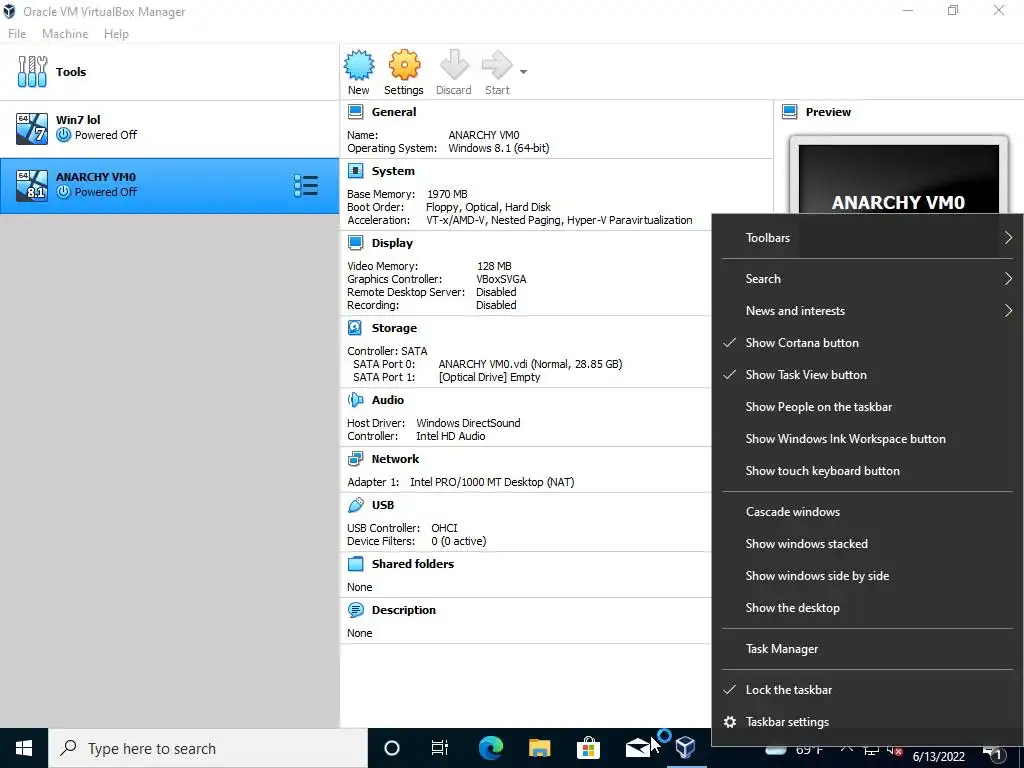Image resolution: width=1024 pixels, height=768 pixels.
Task: Click the ANARCHY VM0 preview thumbnail
Action: click(x=899, y=175)
